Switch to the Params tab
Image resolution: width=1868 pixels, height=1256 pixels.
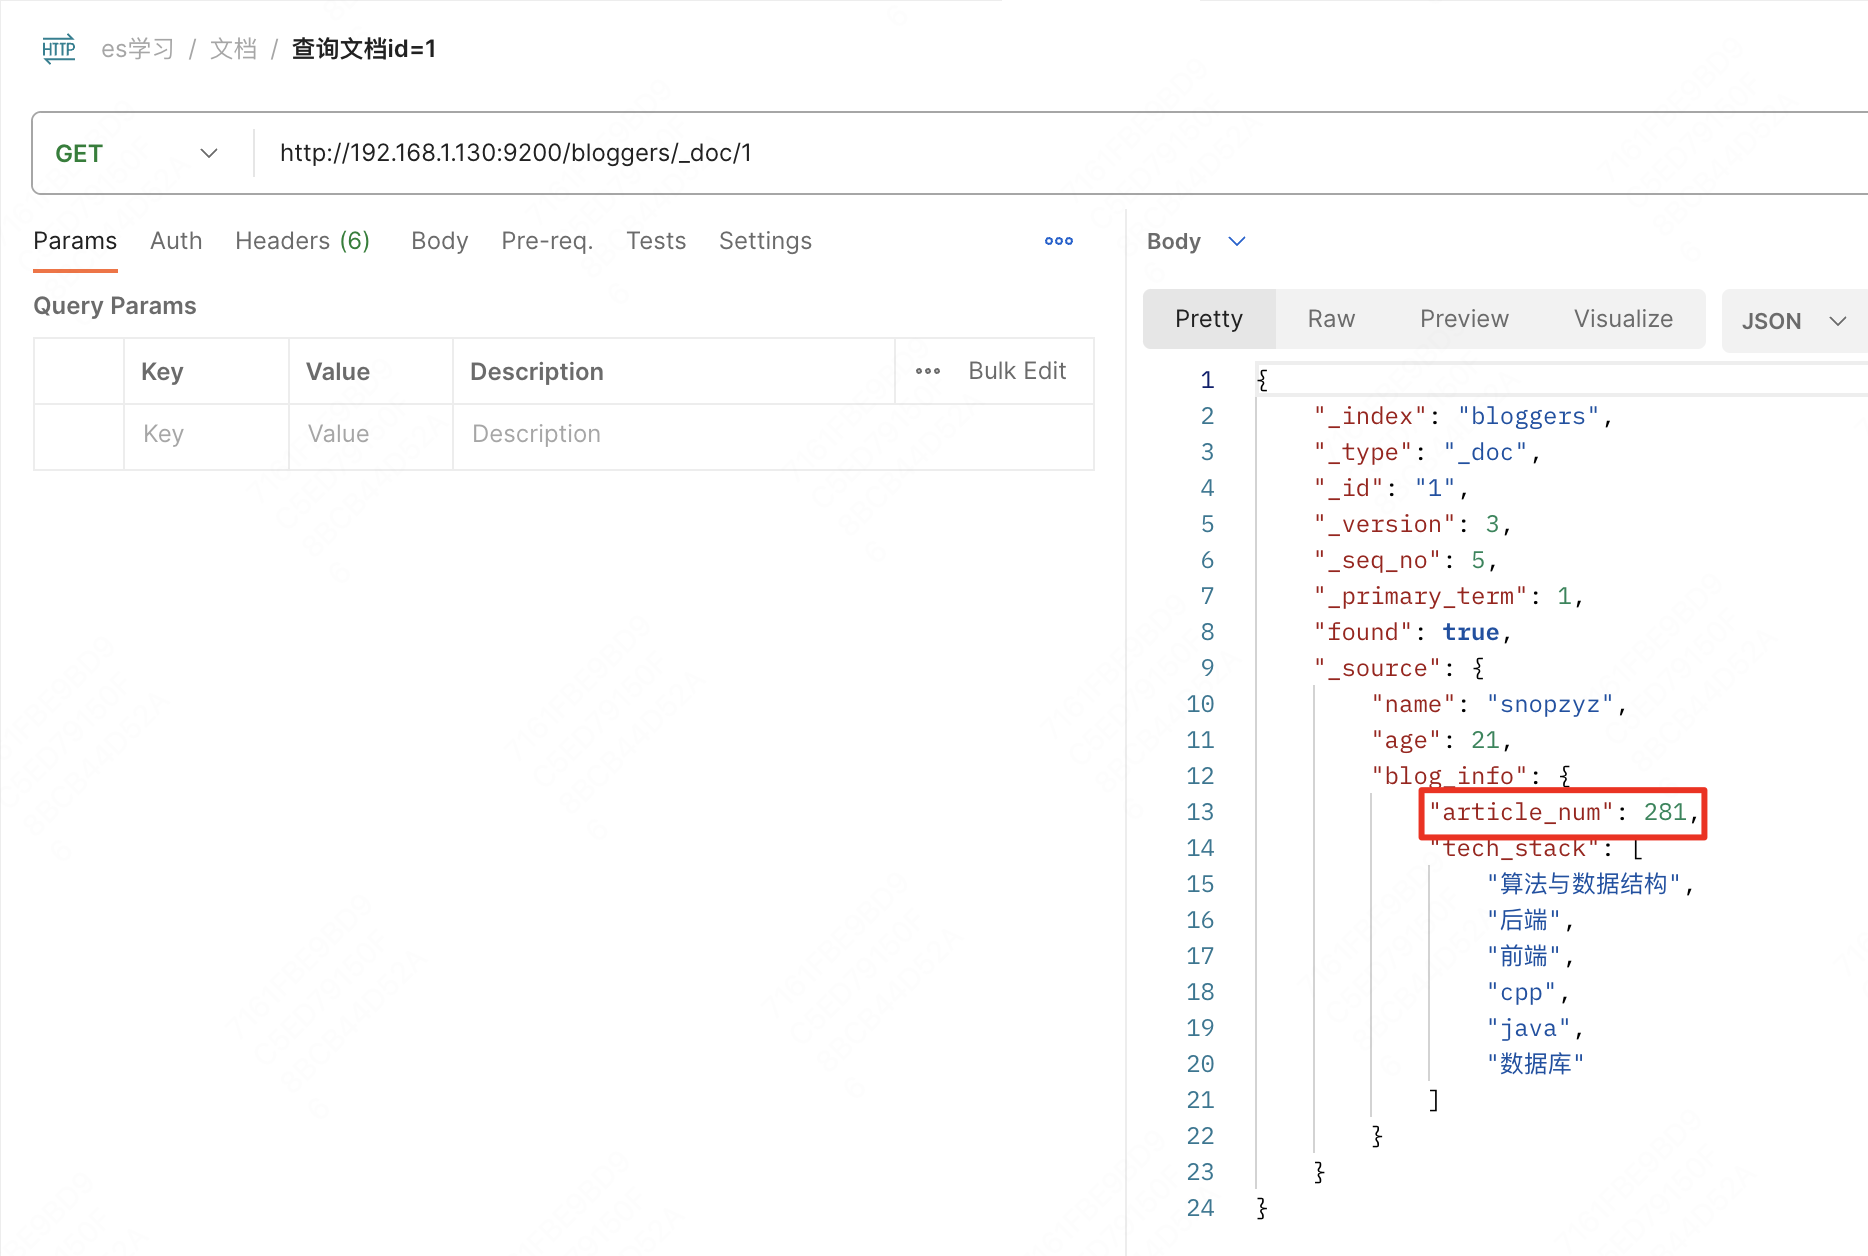tap(75, 241)
